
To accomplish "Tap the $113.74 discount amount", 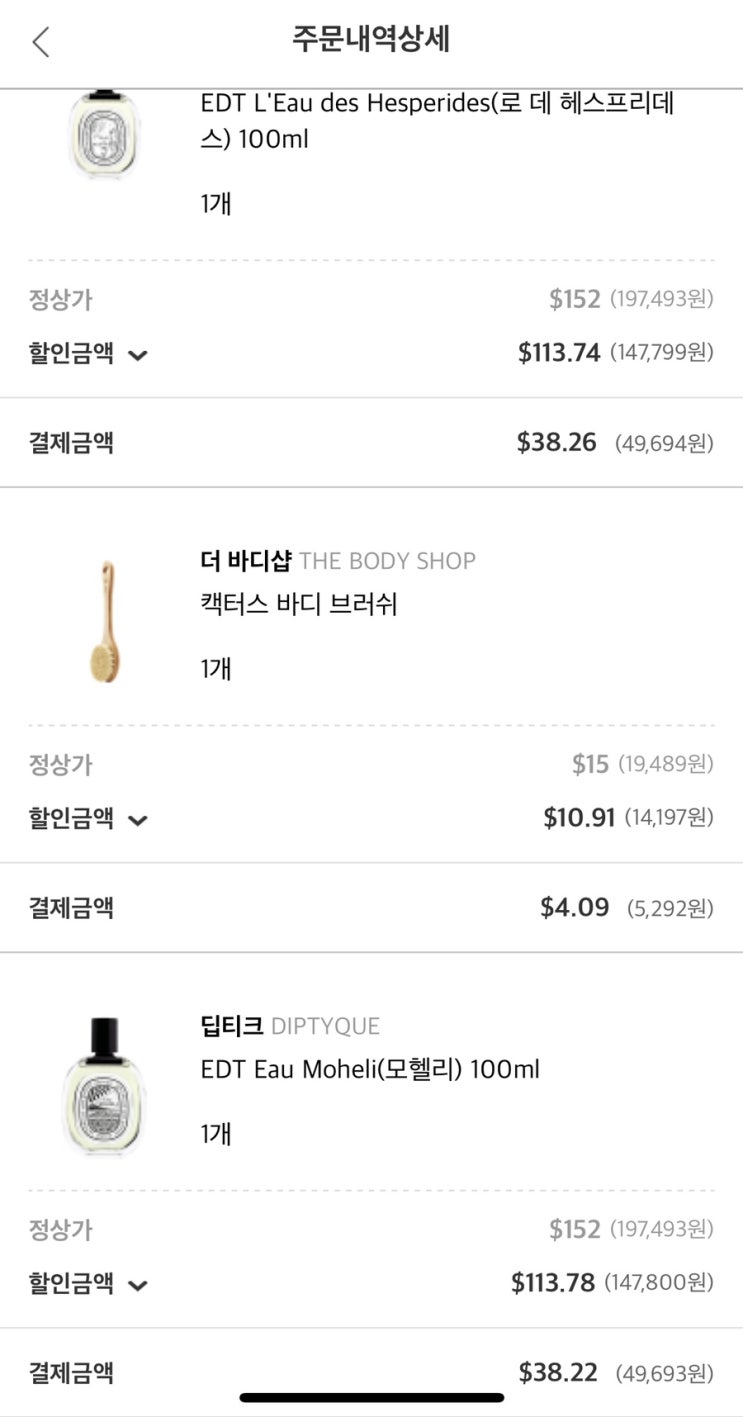I will click(x=559, y=352).
